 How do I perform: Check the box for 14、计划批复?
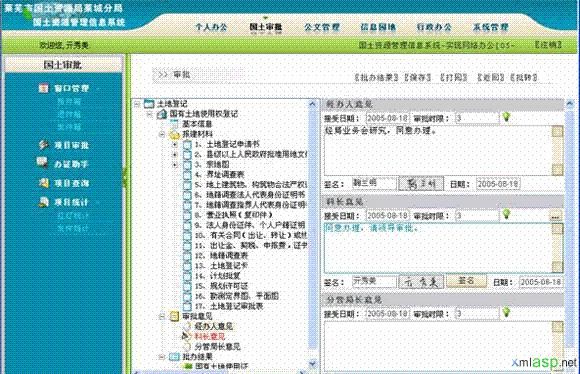[x=188, y=276]
